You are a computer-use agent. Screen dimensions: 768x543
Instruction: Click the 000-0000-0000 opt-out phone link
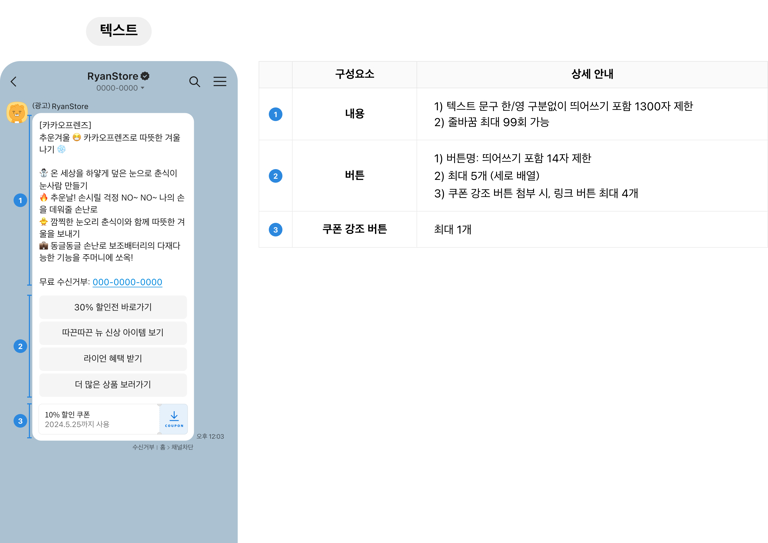[127, 283]
